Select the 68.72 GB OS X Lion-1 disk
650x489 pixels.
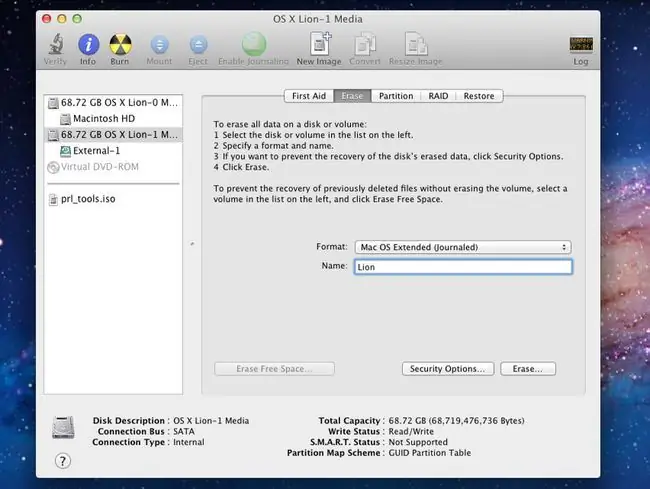113,135
